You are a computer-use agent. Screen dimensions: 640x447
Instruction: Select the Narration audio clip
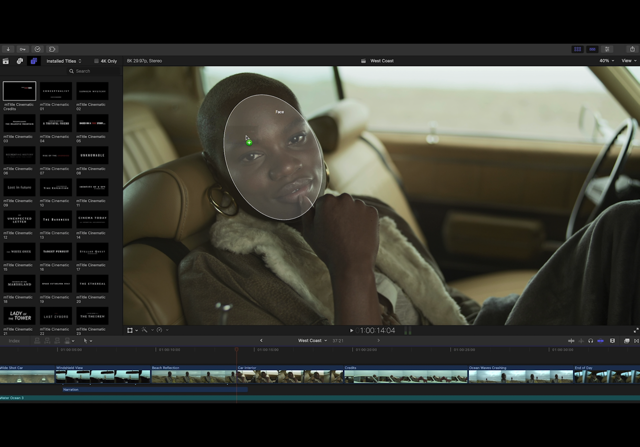(155, 389)
